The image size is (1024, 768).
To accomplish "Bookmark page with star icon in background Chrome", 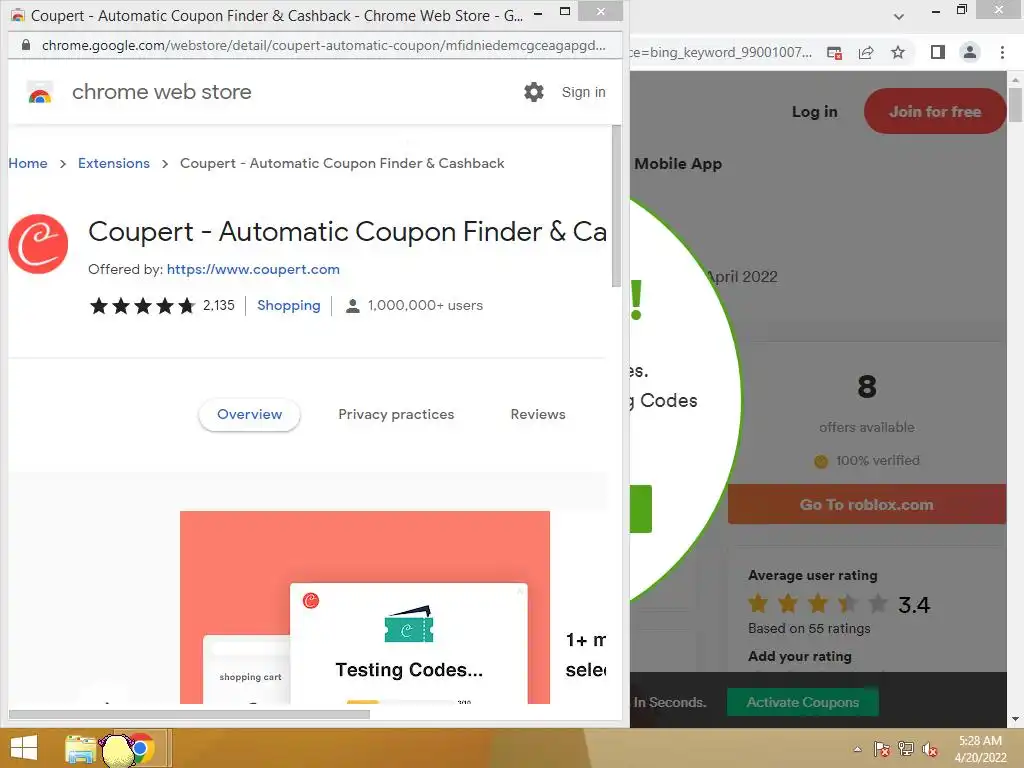I will click(x=898, y=52).
